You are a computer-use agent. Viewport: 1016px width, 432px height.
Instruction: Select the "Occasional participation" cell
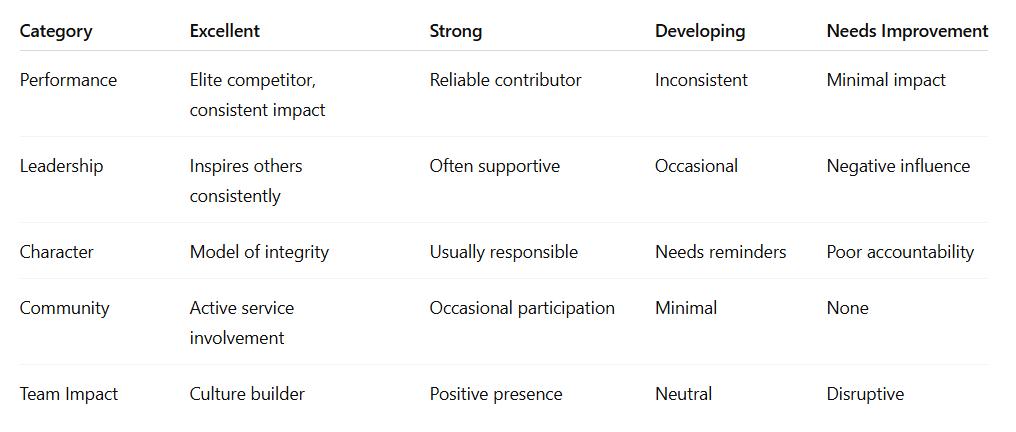[x=522, y=308]
